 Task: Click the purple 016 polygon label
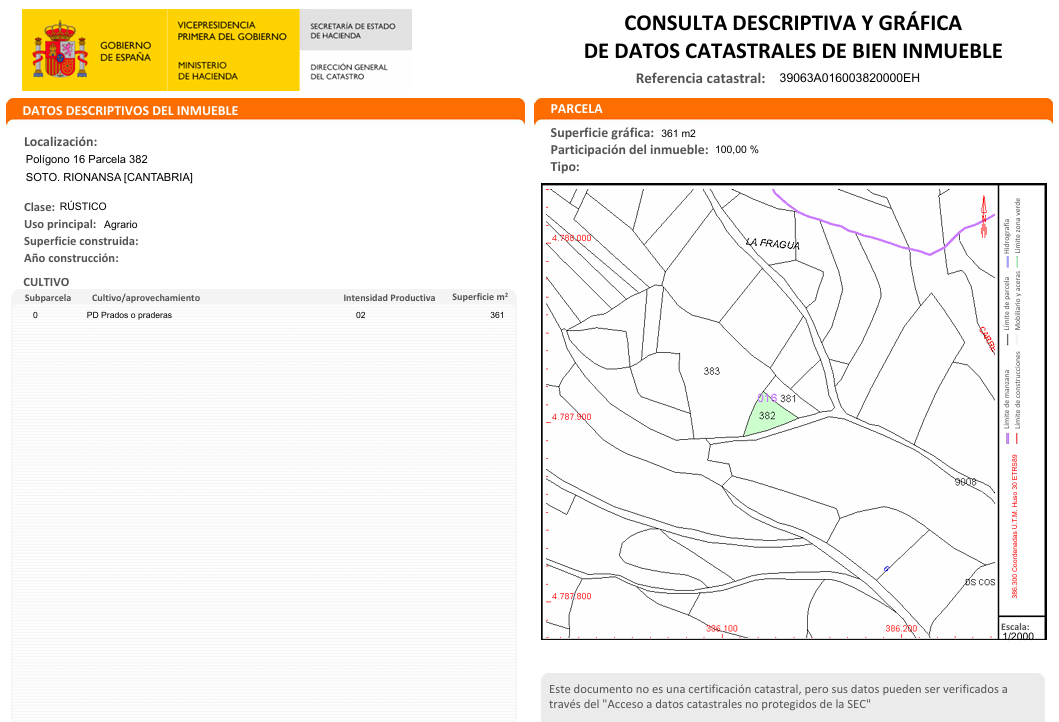pos(766,398)
